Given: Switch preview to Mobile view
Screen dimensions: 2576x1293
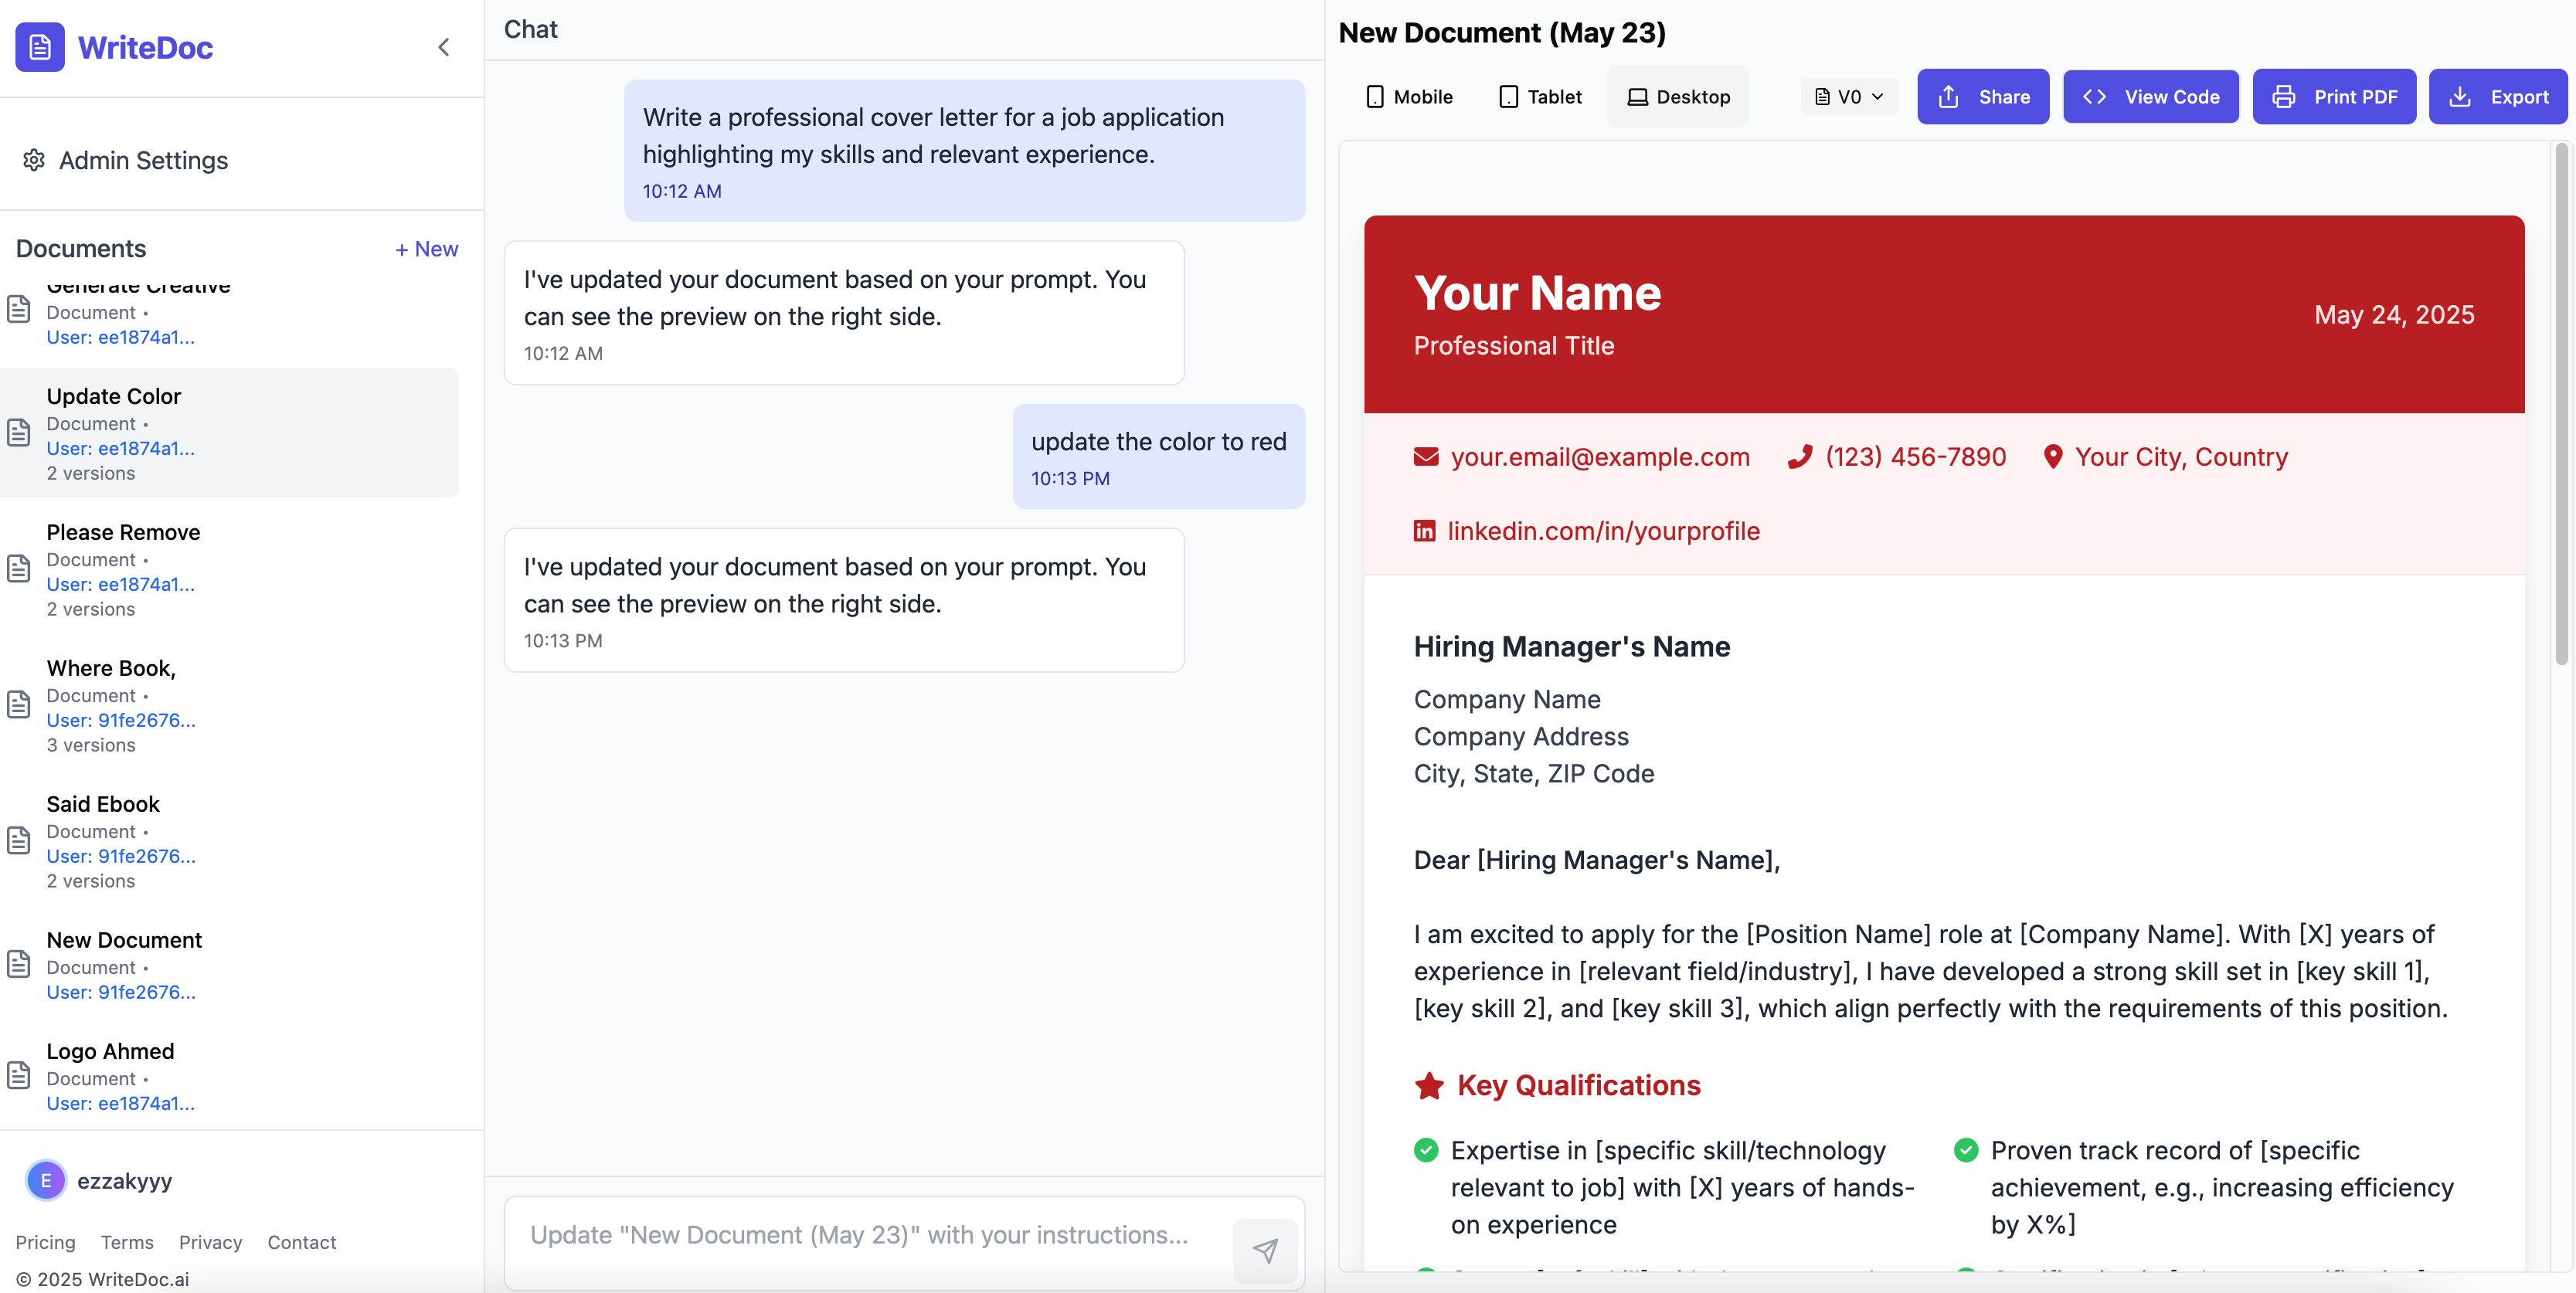Looking at the screenshot, I should pos(1409,97).
